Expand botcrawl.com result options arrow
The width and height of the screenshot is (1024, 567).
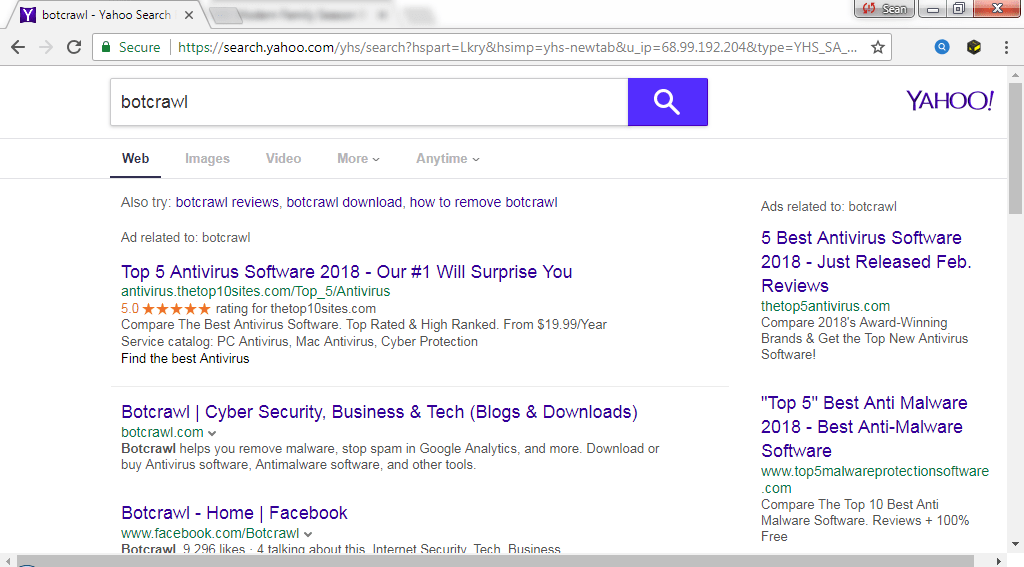[212, 433]
